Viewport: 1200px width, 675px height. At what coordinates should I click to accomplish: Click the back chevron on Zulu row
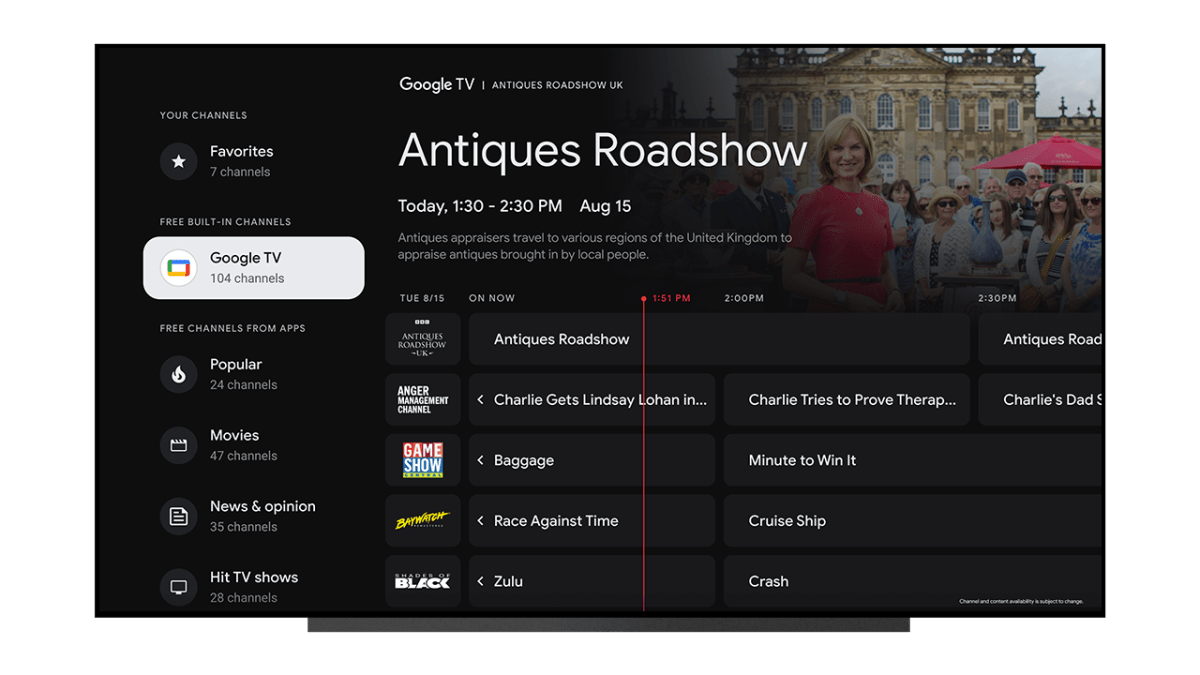[481, 581]
